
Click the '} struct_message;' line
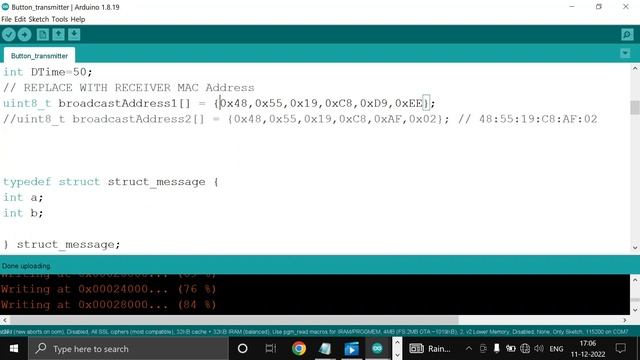click(62, 244)
